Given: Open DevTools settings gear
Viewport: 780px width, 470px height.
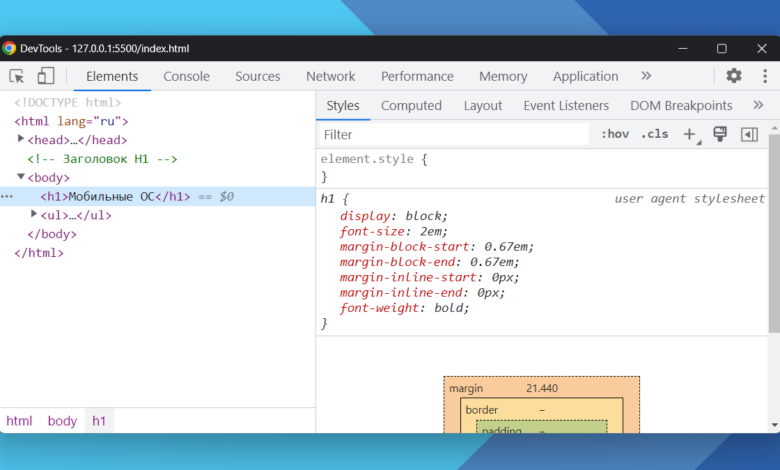Looking at the screenshot, I should 734,76.
